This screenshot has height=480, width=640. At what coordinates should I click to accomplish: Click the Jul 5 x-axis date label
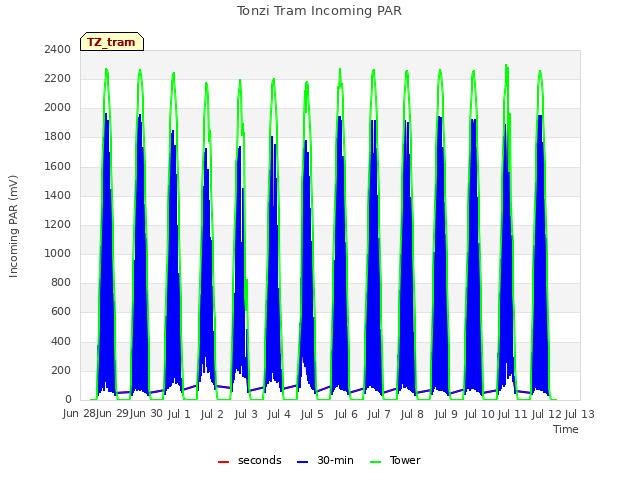tap(312, 414)
